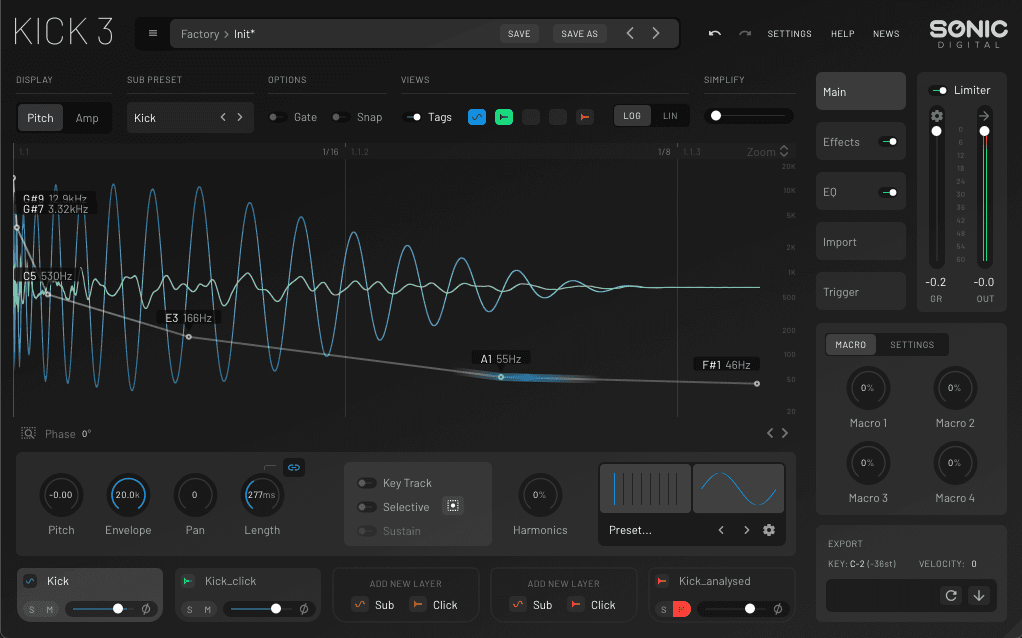Mute the Kick_click layer with its M button
This screenshot has width=1022, height=638.
tap(208, 608)
